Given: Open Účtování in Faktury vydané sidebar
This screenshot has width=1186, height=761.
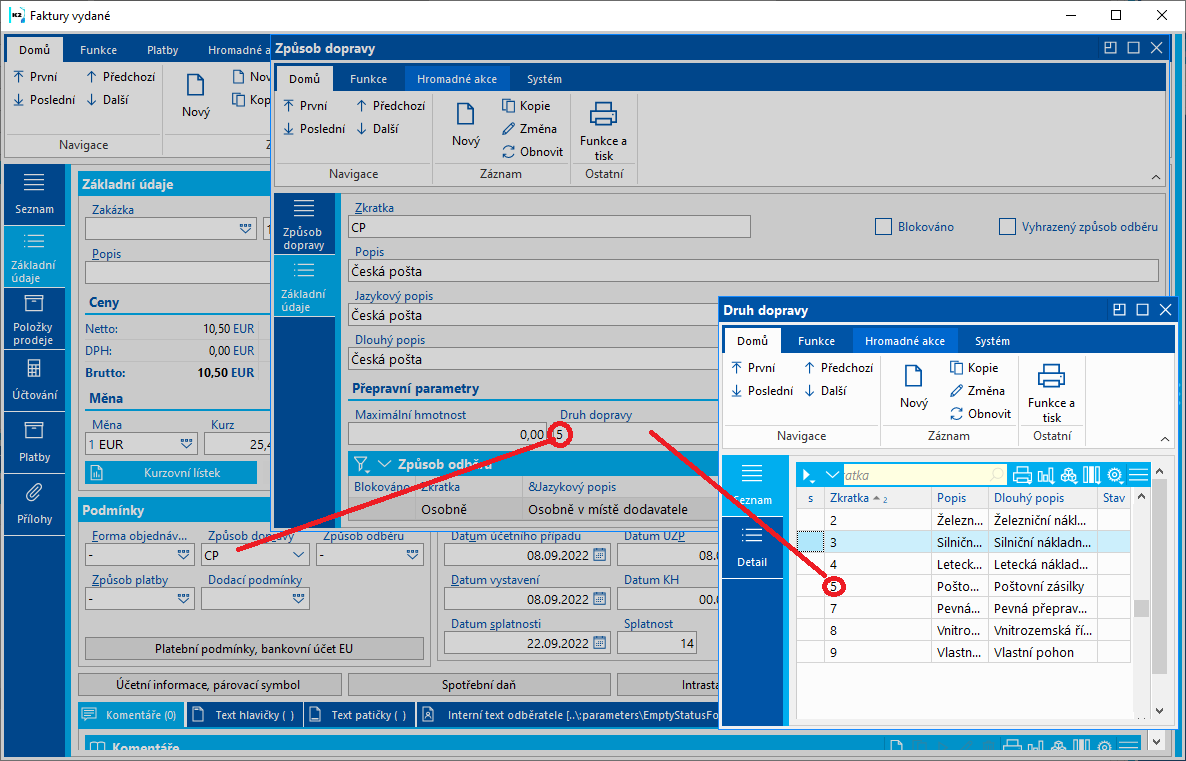Looking at the screenshot, I should tap(34, 380).
